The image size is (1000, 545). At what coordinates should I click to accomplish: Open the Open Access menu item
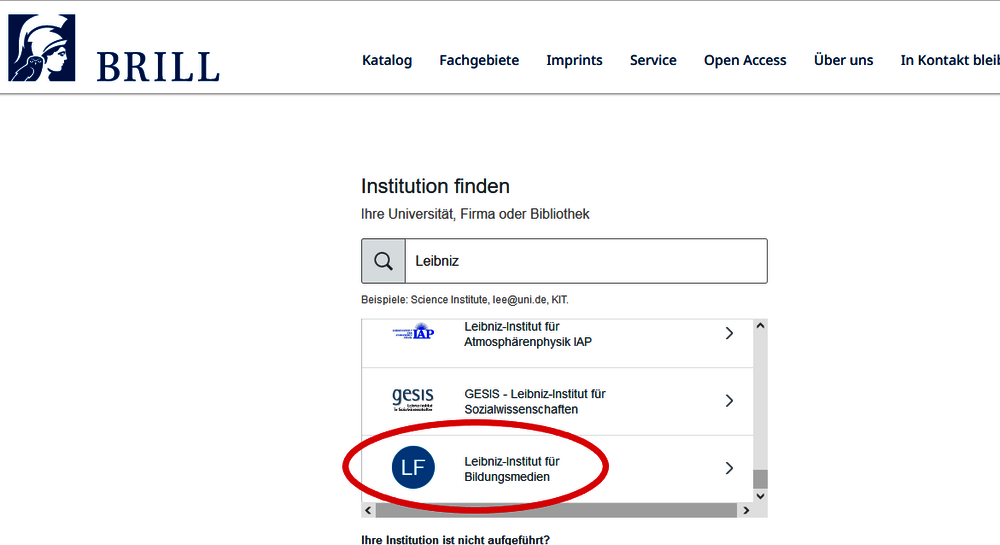click(x=745, y=60)
